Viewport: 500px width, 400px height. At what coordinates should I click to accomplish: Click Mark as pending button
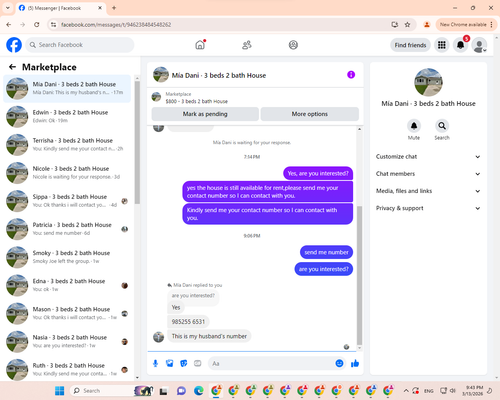205,114
